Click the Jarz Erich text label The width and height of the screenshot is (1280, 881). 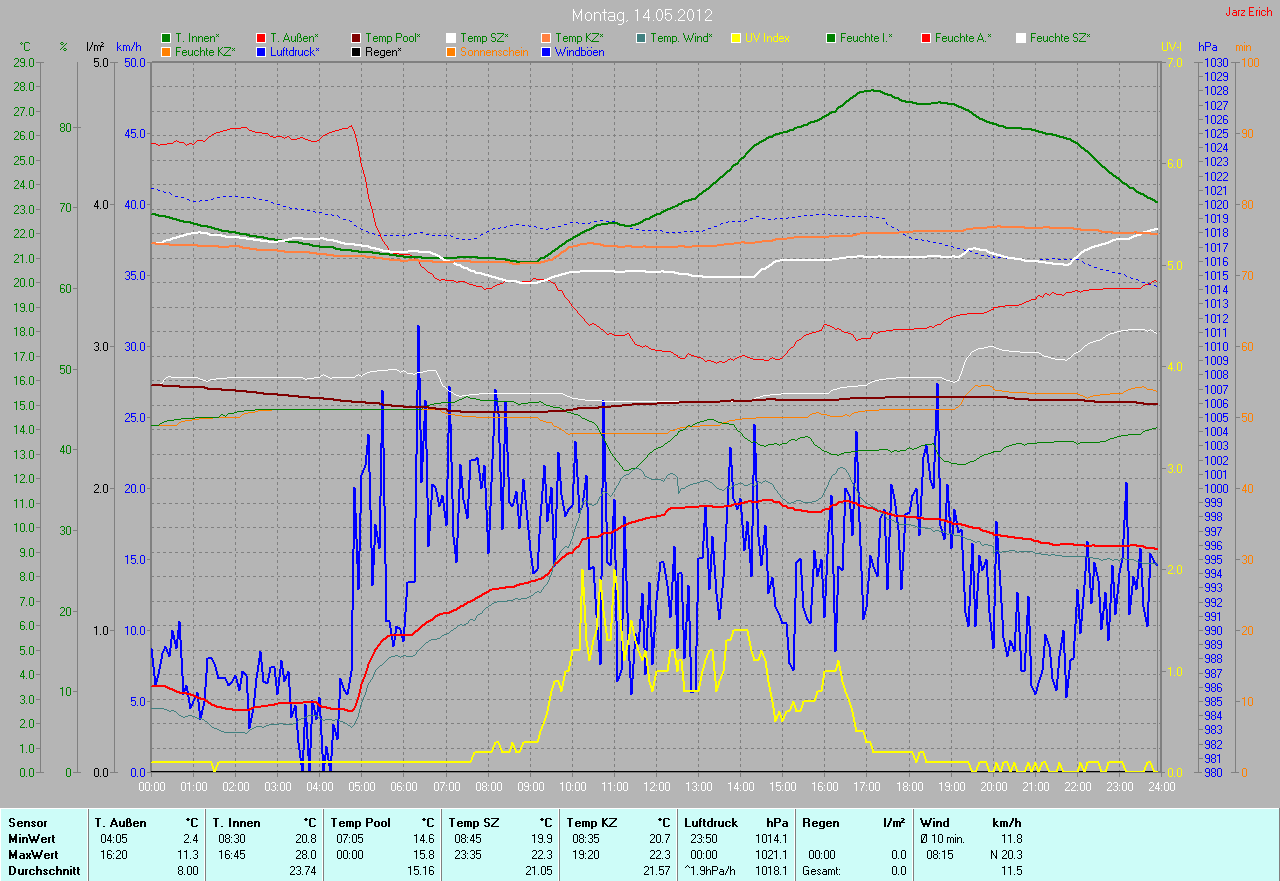pyautogui.click(x=1249, y=12)
